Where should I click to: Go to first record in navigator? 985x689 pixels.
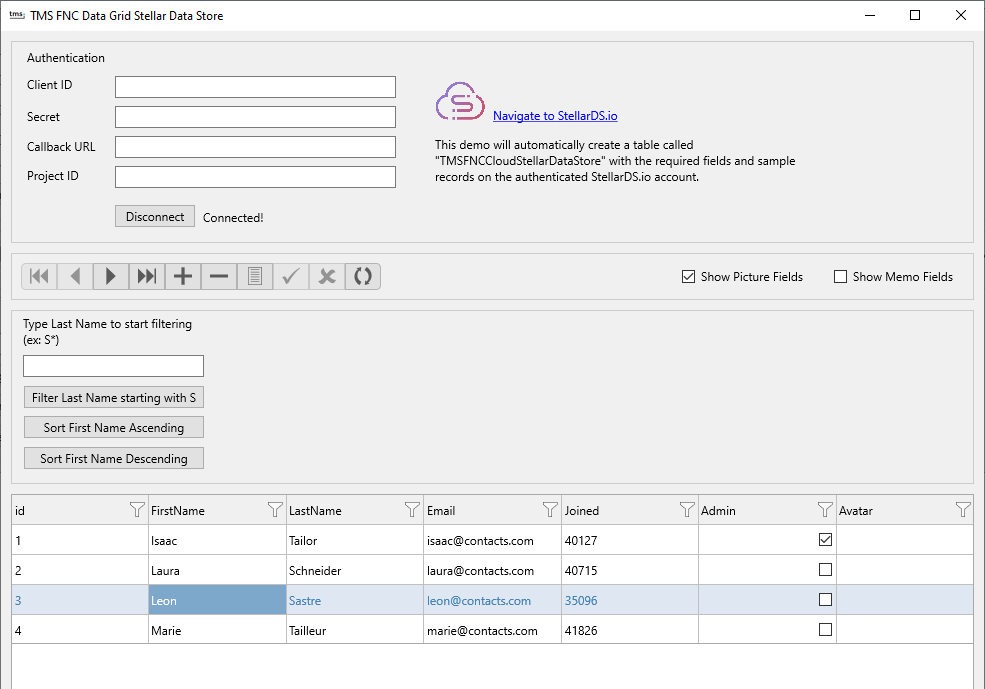click(40, 276)
